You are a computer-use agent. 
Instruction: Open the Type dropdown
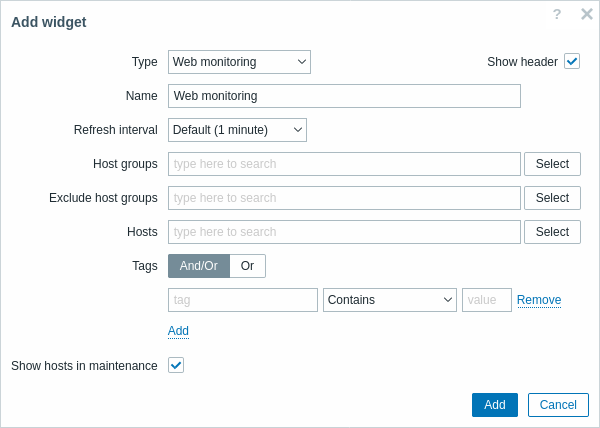(239, 62)
